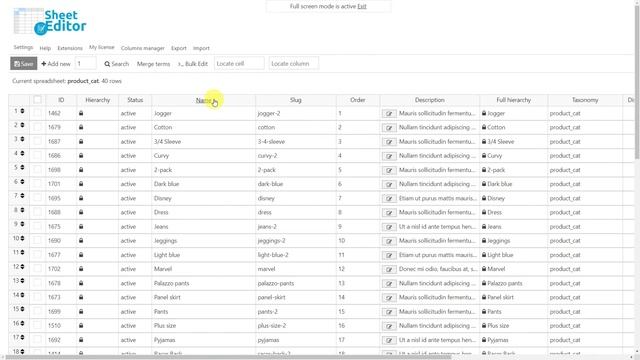Click hierarchy lock icon for ID 1687
This screenshot has height=360, width=640.
coord(81,141)
